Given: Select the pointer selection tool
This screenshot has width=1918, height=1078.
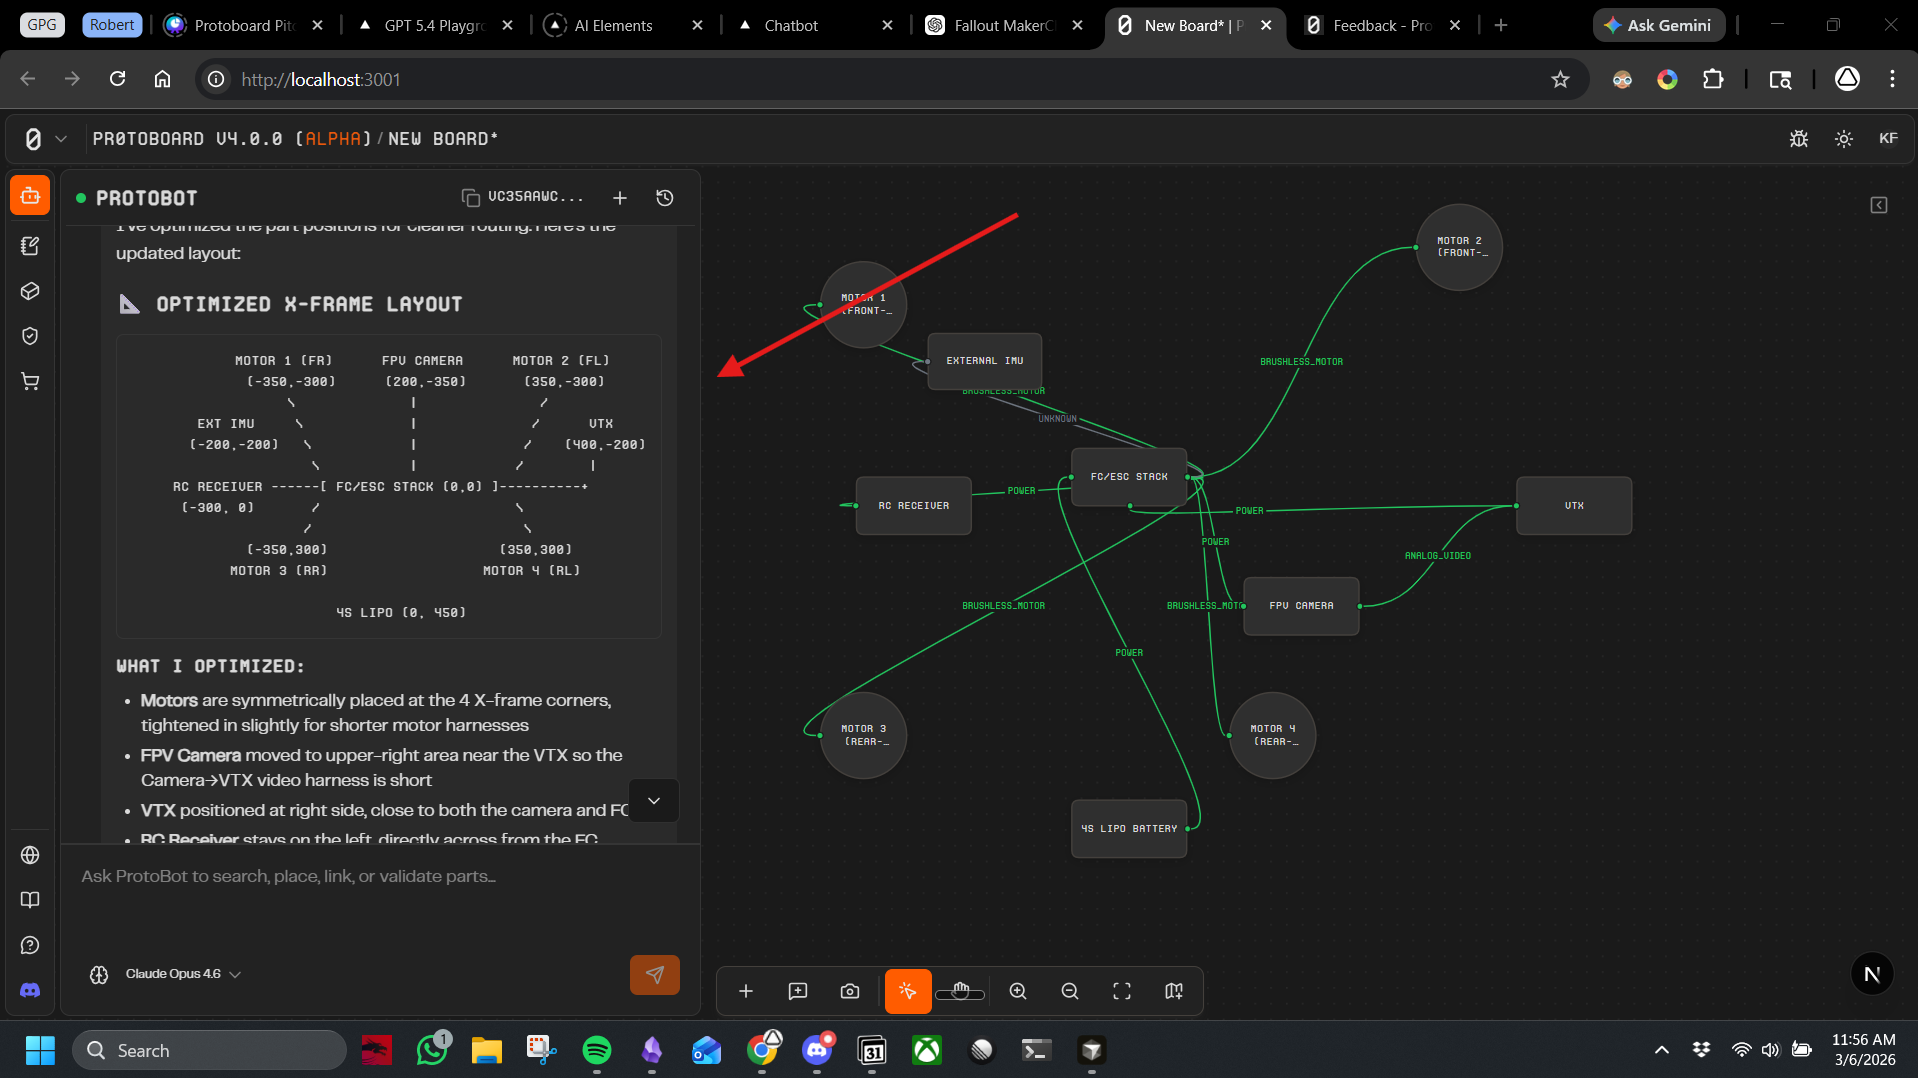Looking at the screenshot, I should [907, 991].
